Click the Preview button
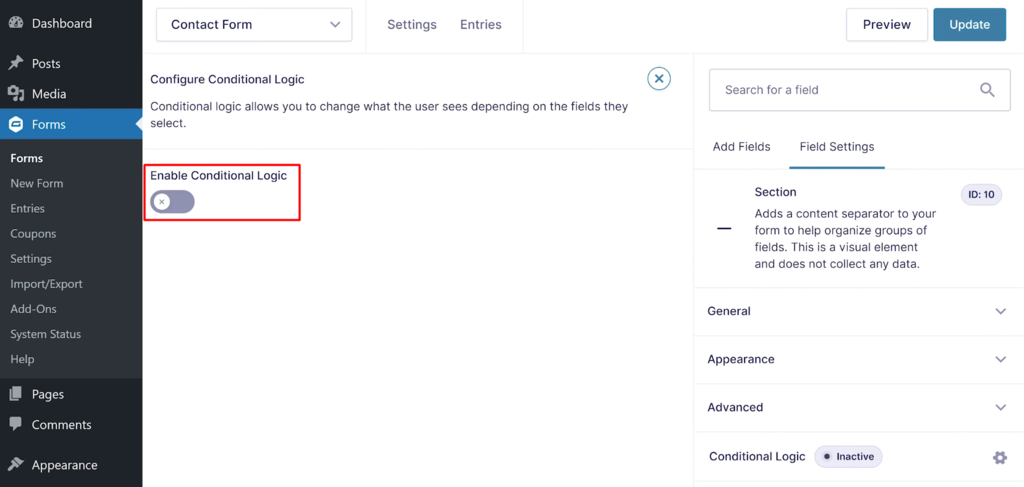 [x=886, y=25]
